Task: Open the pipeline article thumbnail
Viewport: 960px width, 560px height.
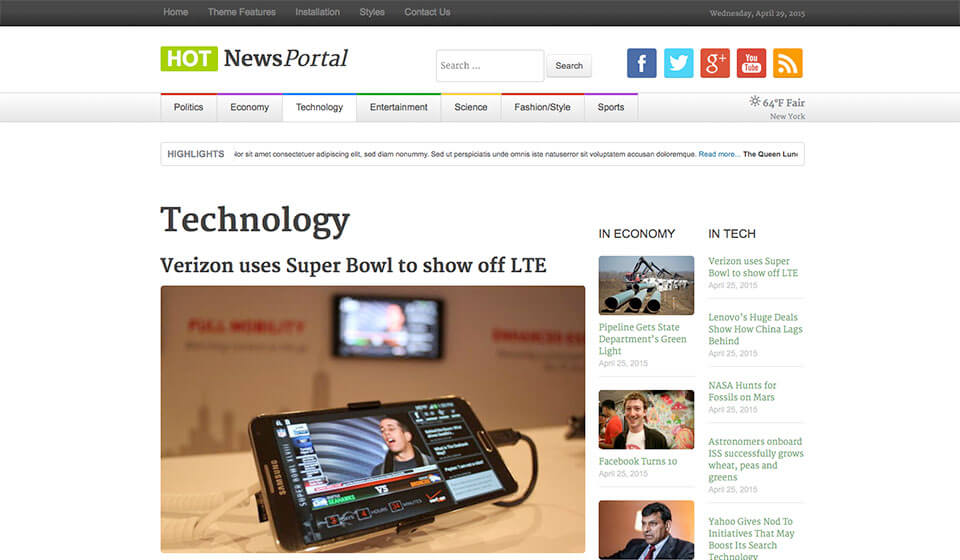Action: (x=647, y=285)
